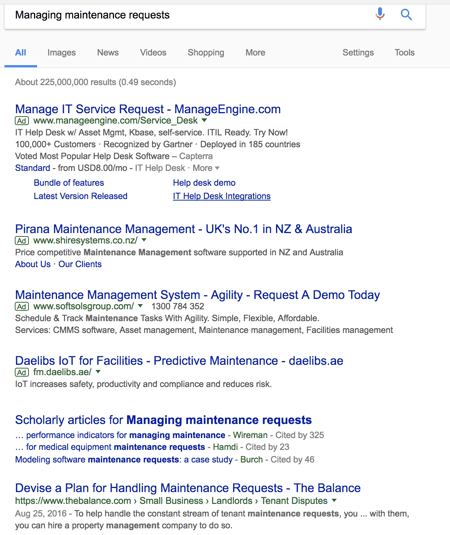Click the Ad badge beside fm.daelibs.ae URL

coord(22,372)
